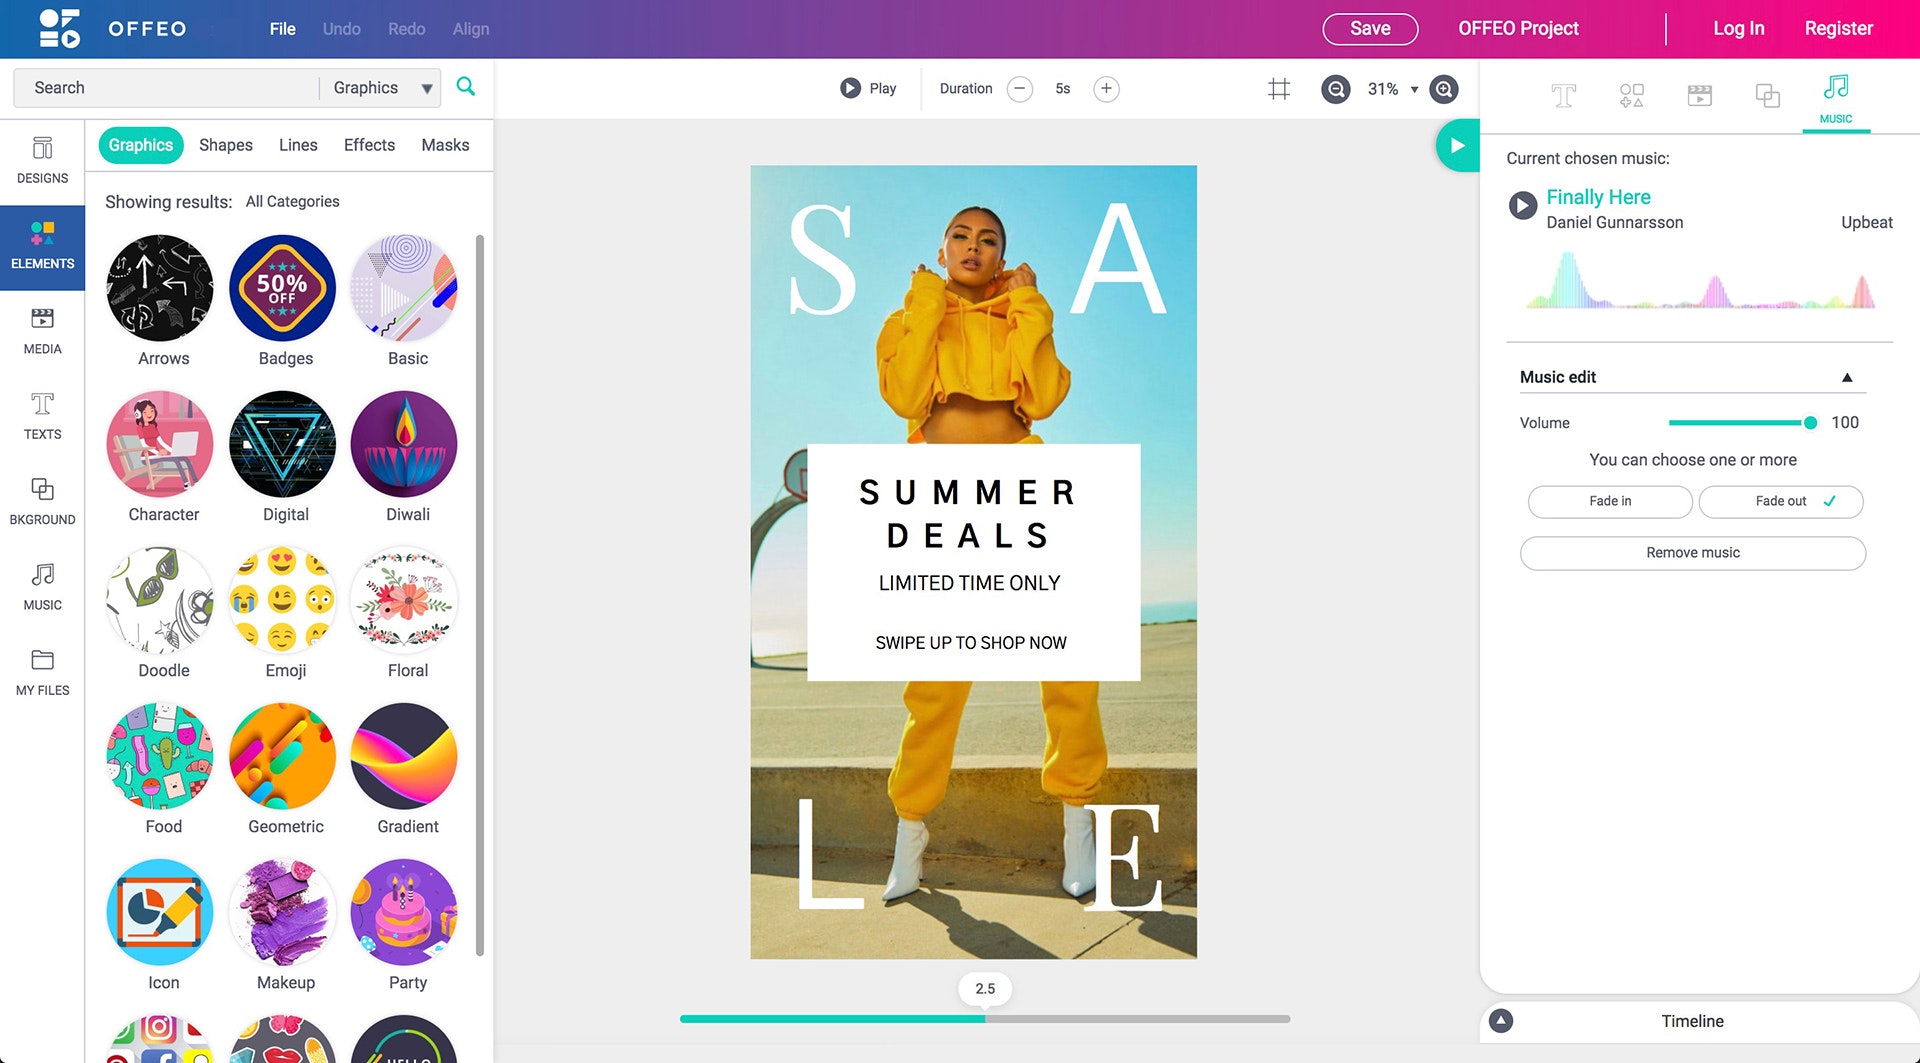Click the 2.5 timeline marker
Screen dimensions: 1920x1063
[x=985, y=988]
